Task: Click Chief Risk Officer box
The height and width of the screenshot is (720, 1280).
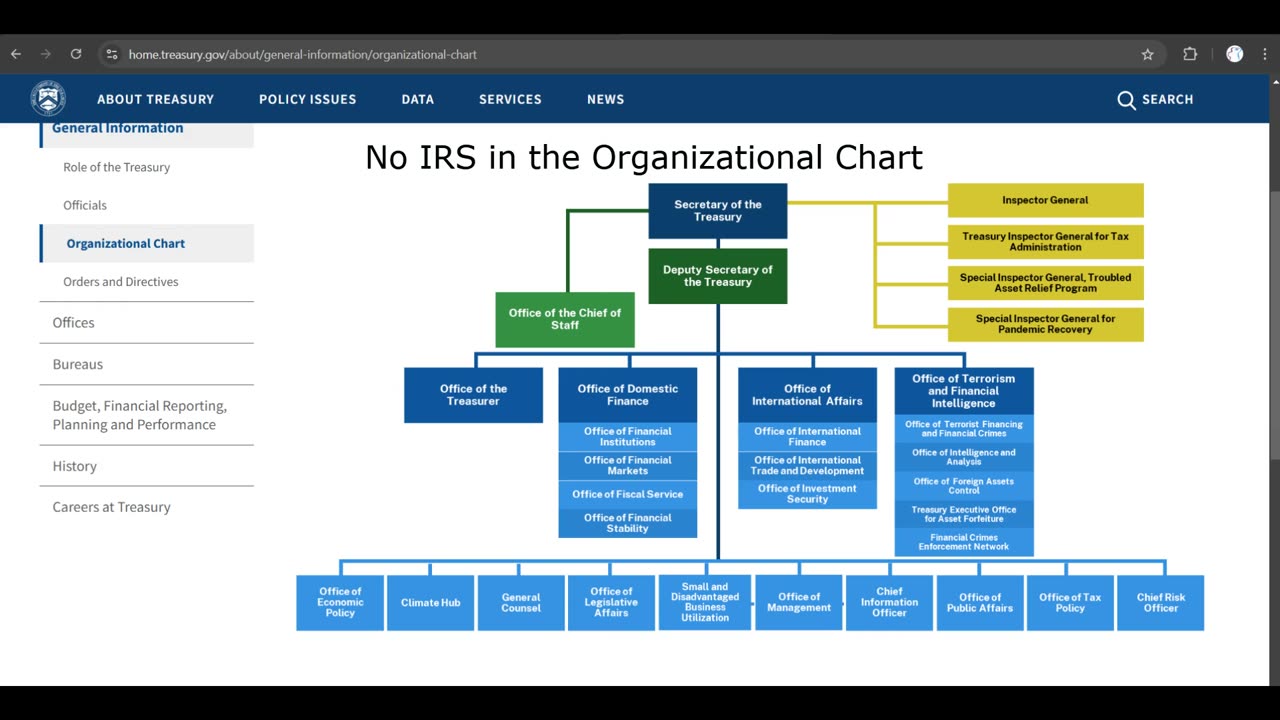Action: pos(1161,602)
